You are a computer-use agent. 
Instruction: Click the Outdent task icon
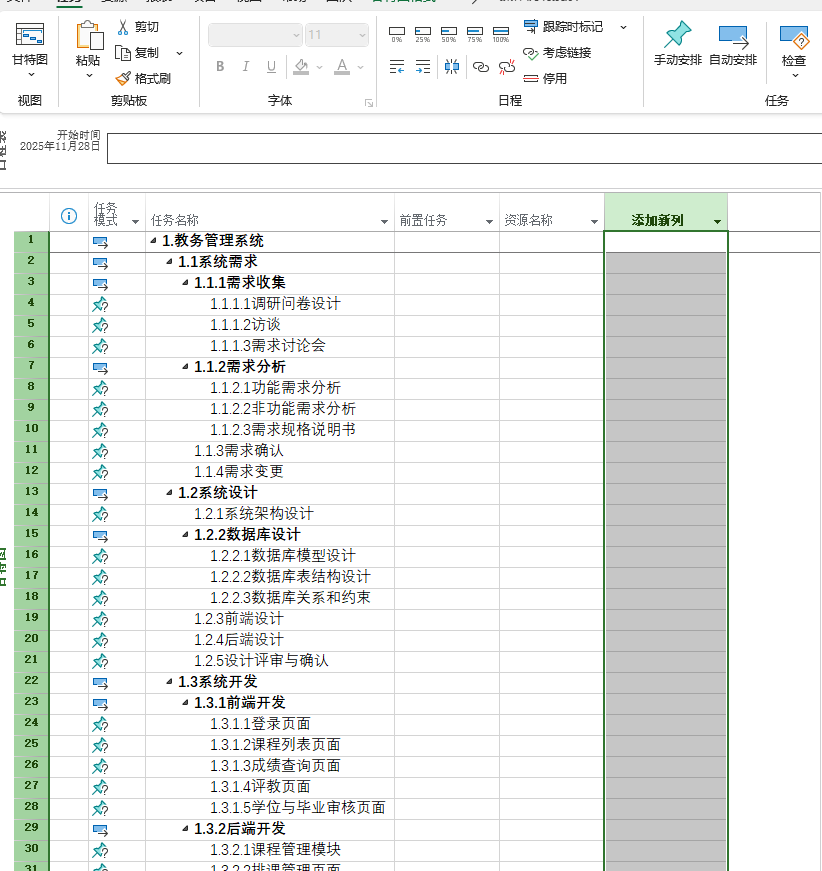397,67
